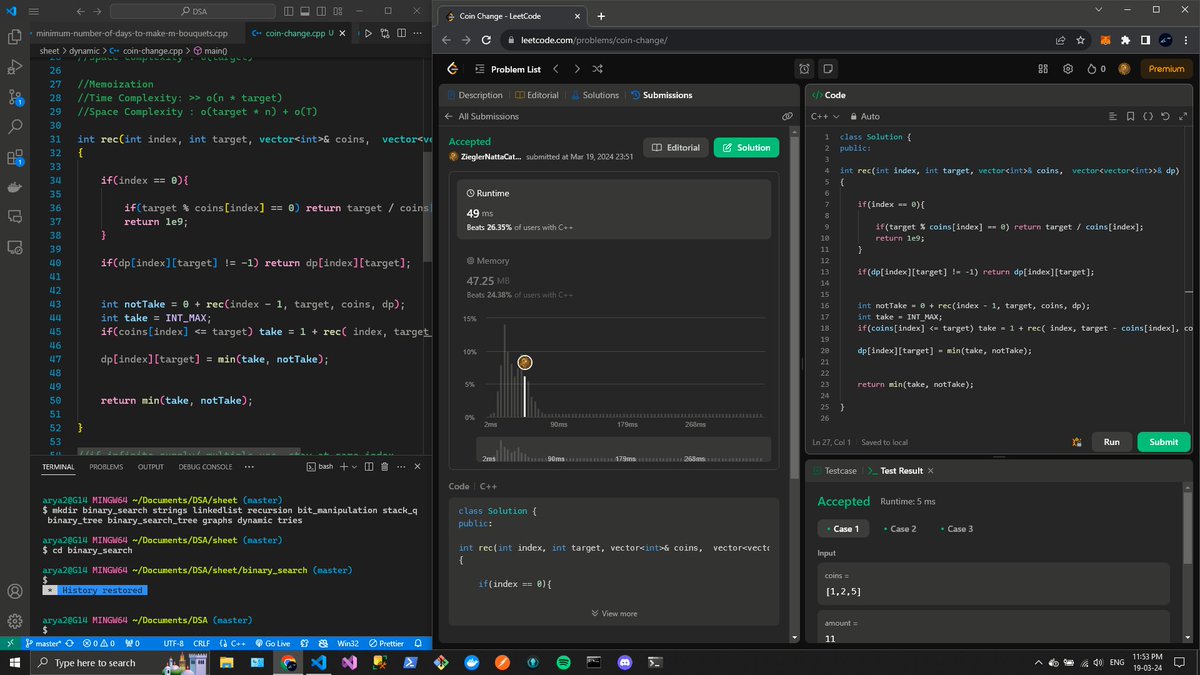Screen dimensions: 1200x675
Task: Bookmark the code in the LeetCode editor
Action: (x=1131, y=116)
